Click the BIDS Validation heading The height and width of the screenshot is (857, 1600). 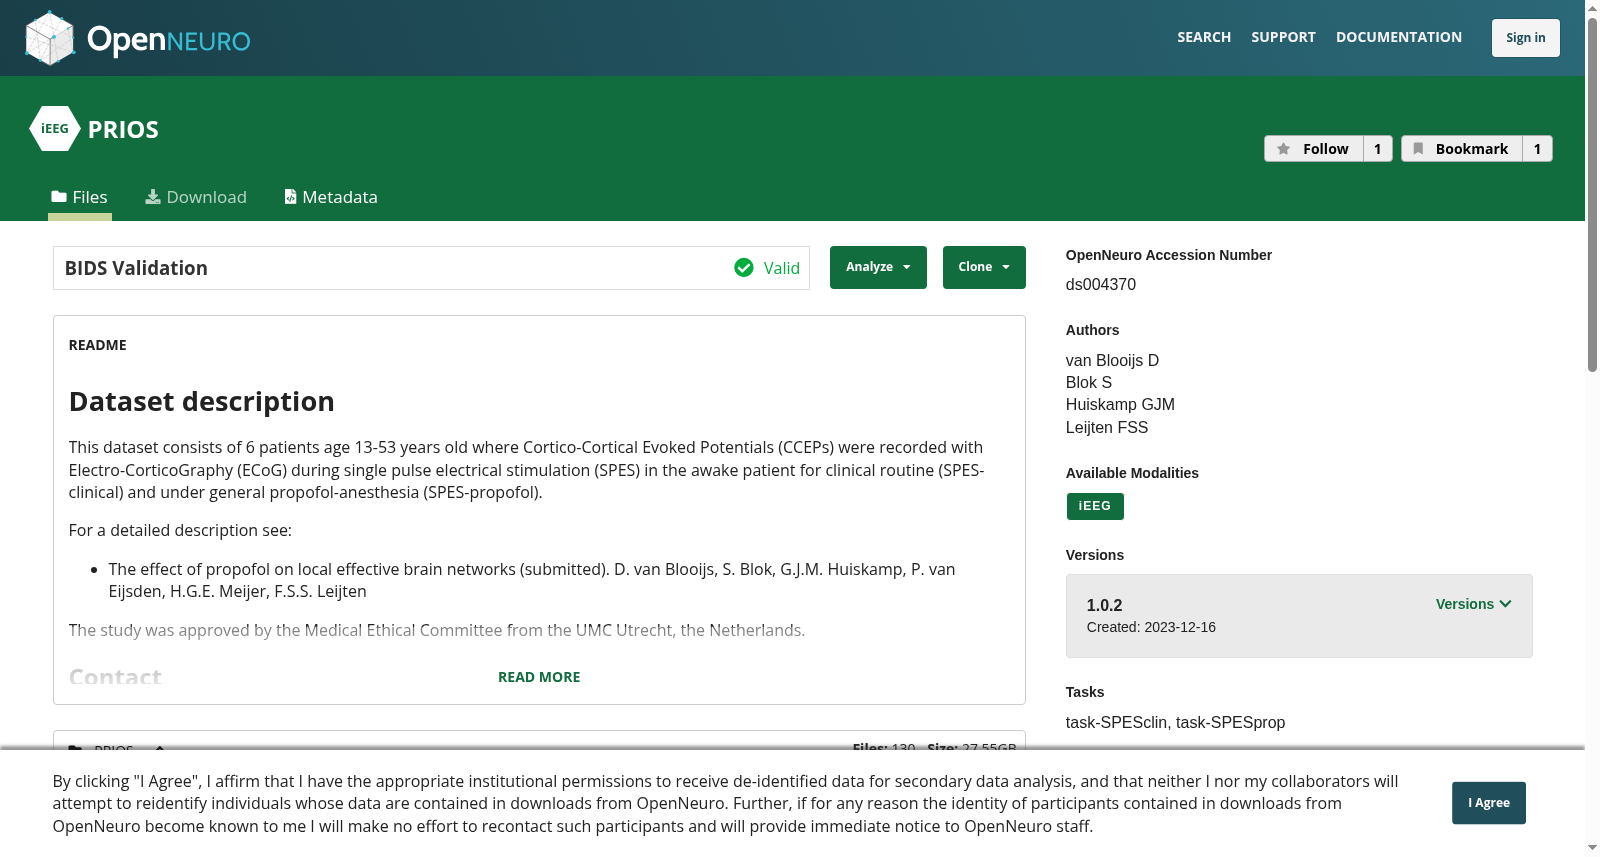[136, 268]
